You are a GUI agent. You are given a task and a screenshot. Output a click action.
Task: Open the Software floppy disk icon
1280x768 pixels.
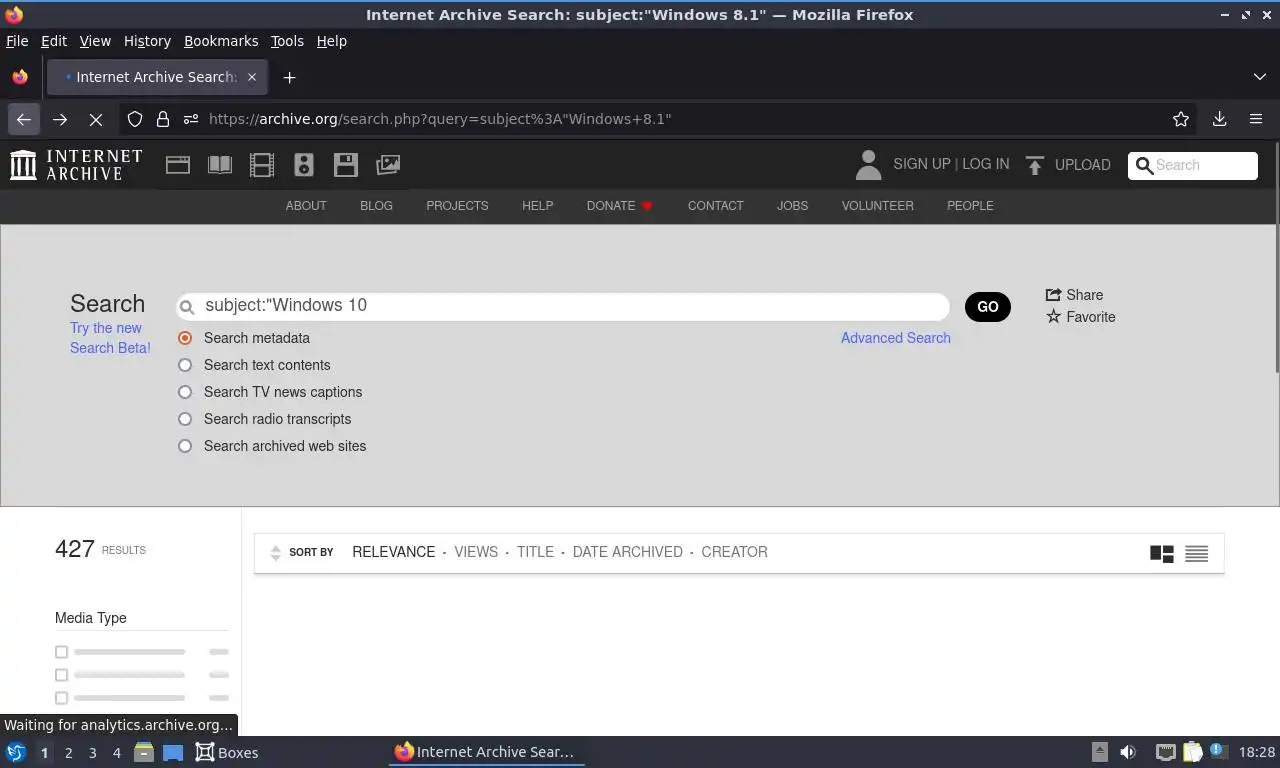[x=346, y=165]
